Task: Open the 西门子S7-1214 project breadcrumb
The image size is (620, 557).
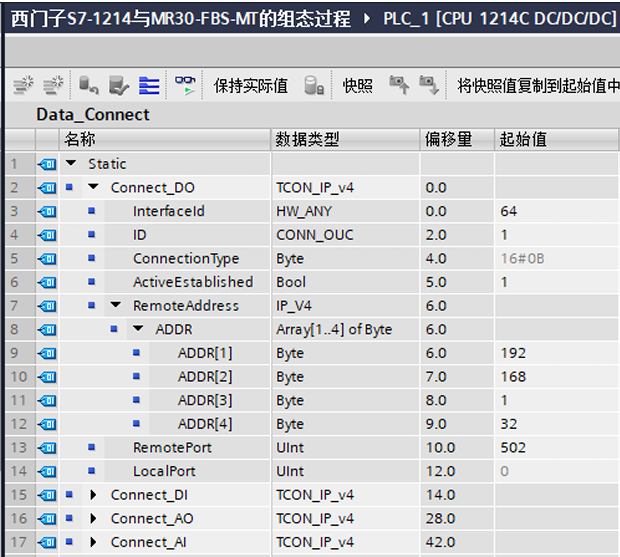Action: coord(181,18)
